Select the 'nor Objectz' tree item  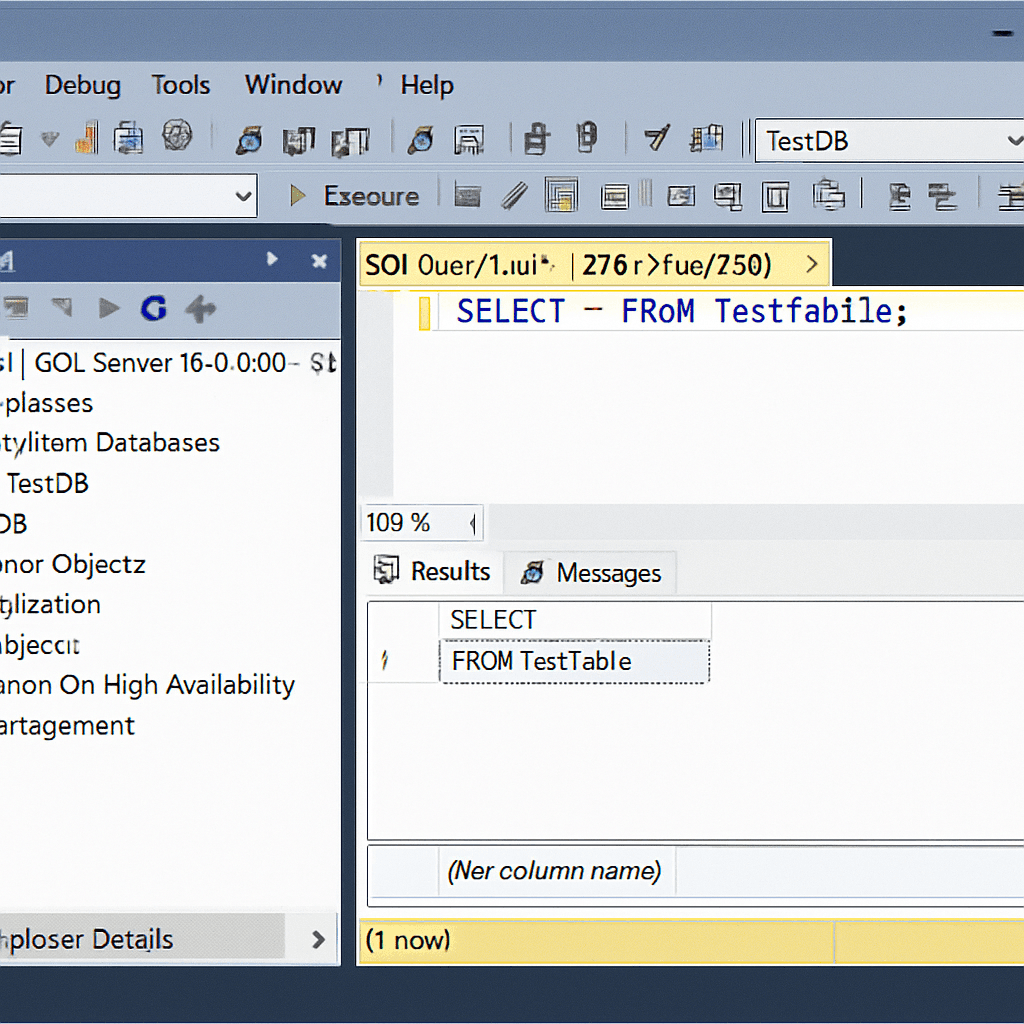pyautogui.click(x=72, y=564)
